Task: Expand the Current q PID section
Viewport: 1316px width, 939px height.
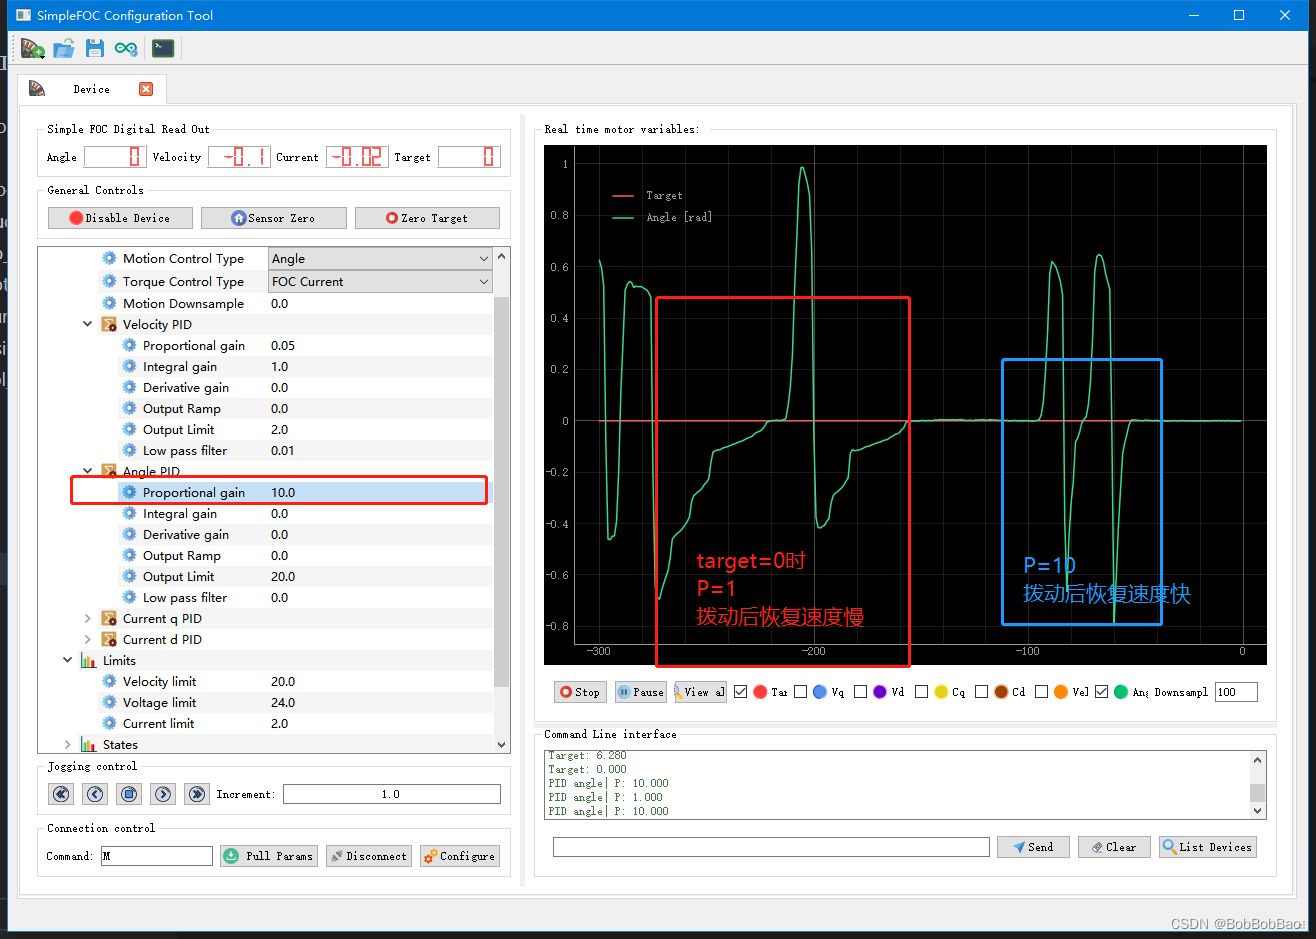Action: click(x=87, y=618)
